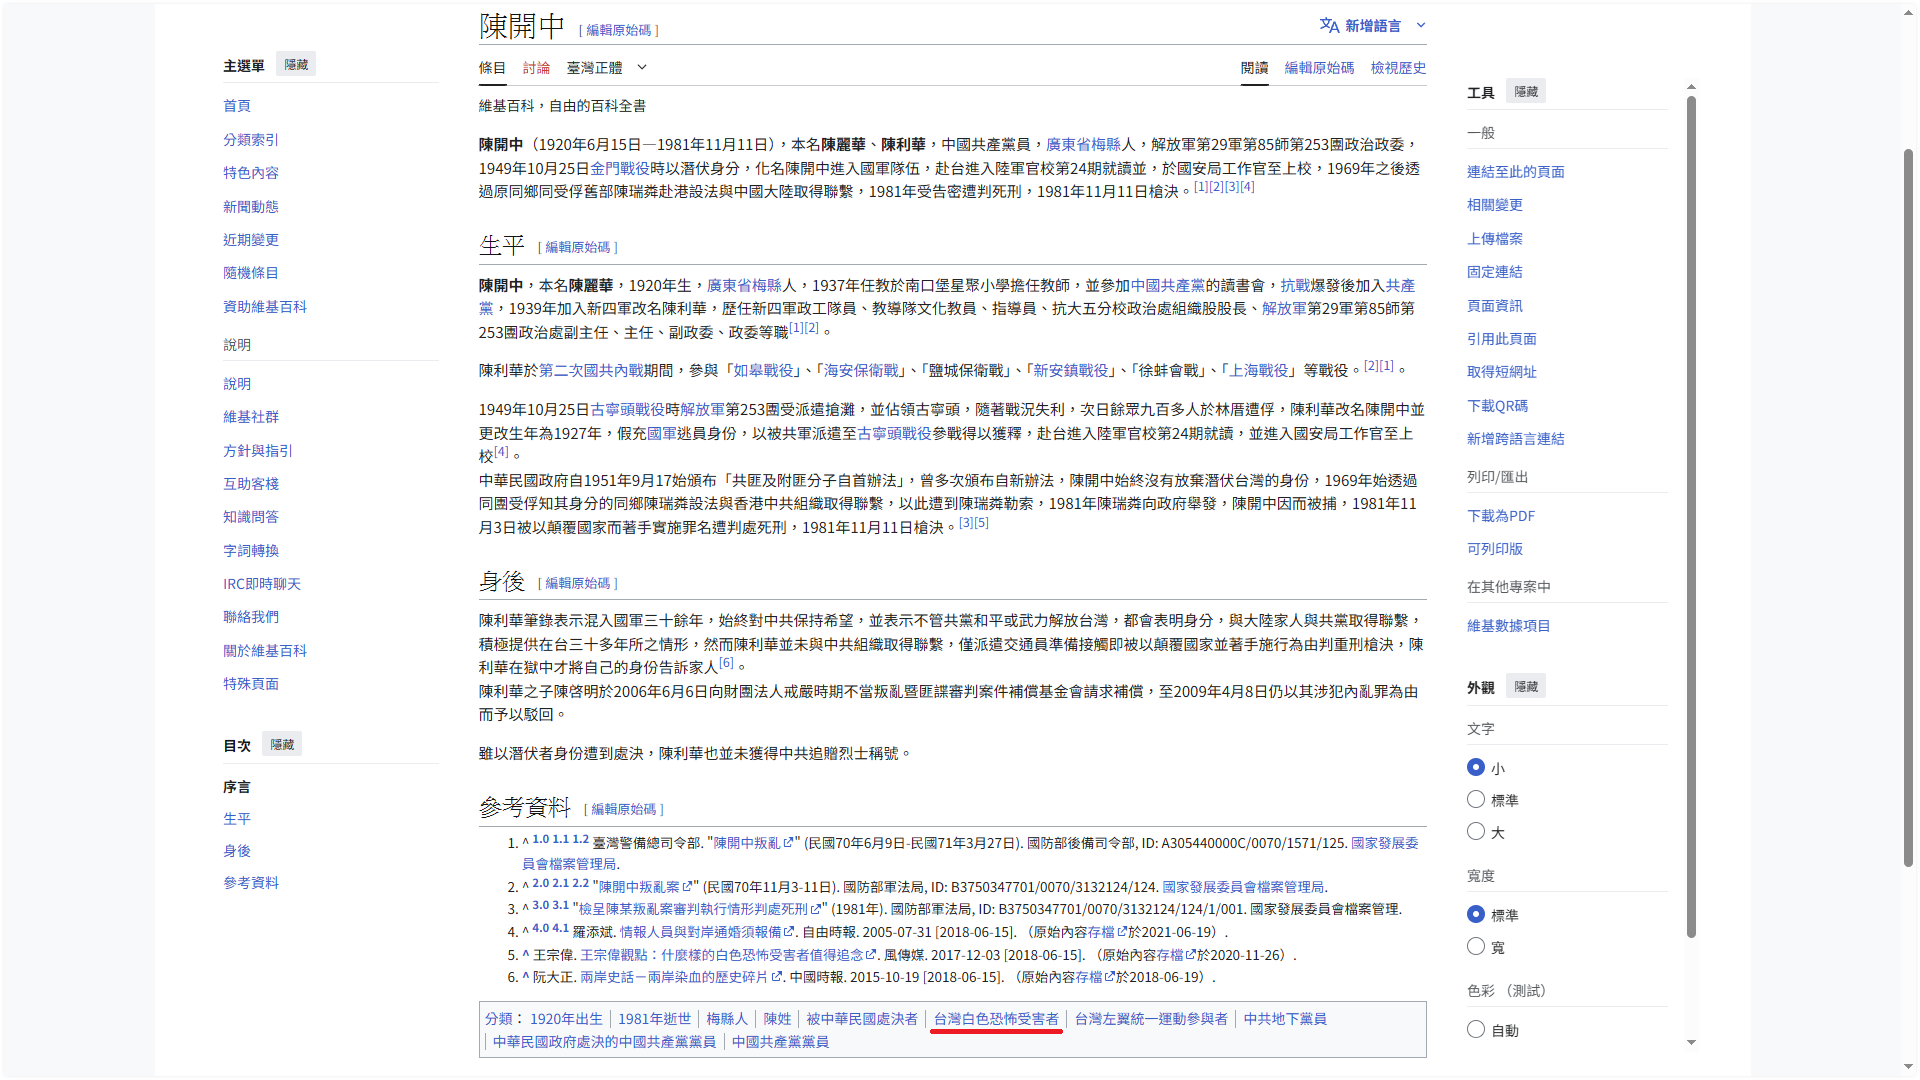1920x1080 pixels.
Task: Jump to 身後 in table of contents
Action: [x=237, y=851]
